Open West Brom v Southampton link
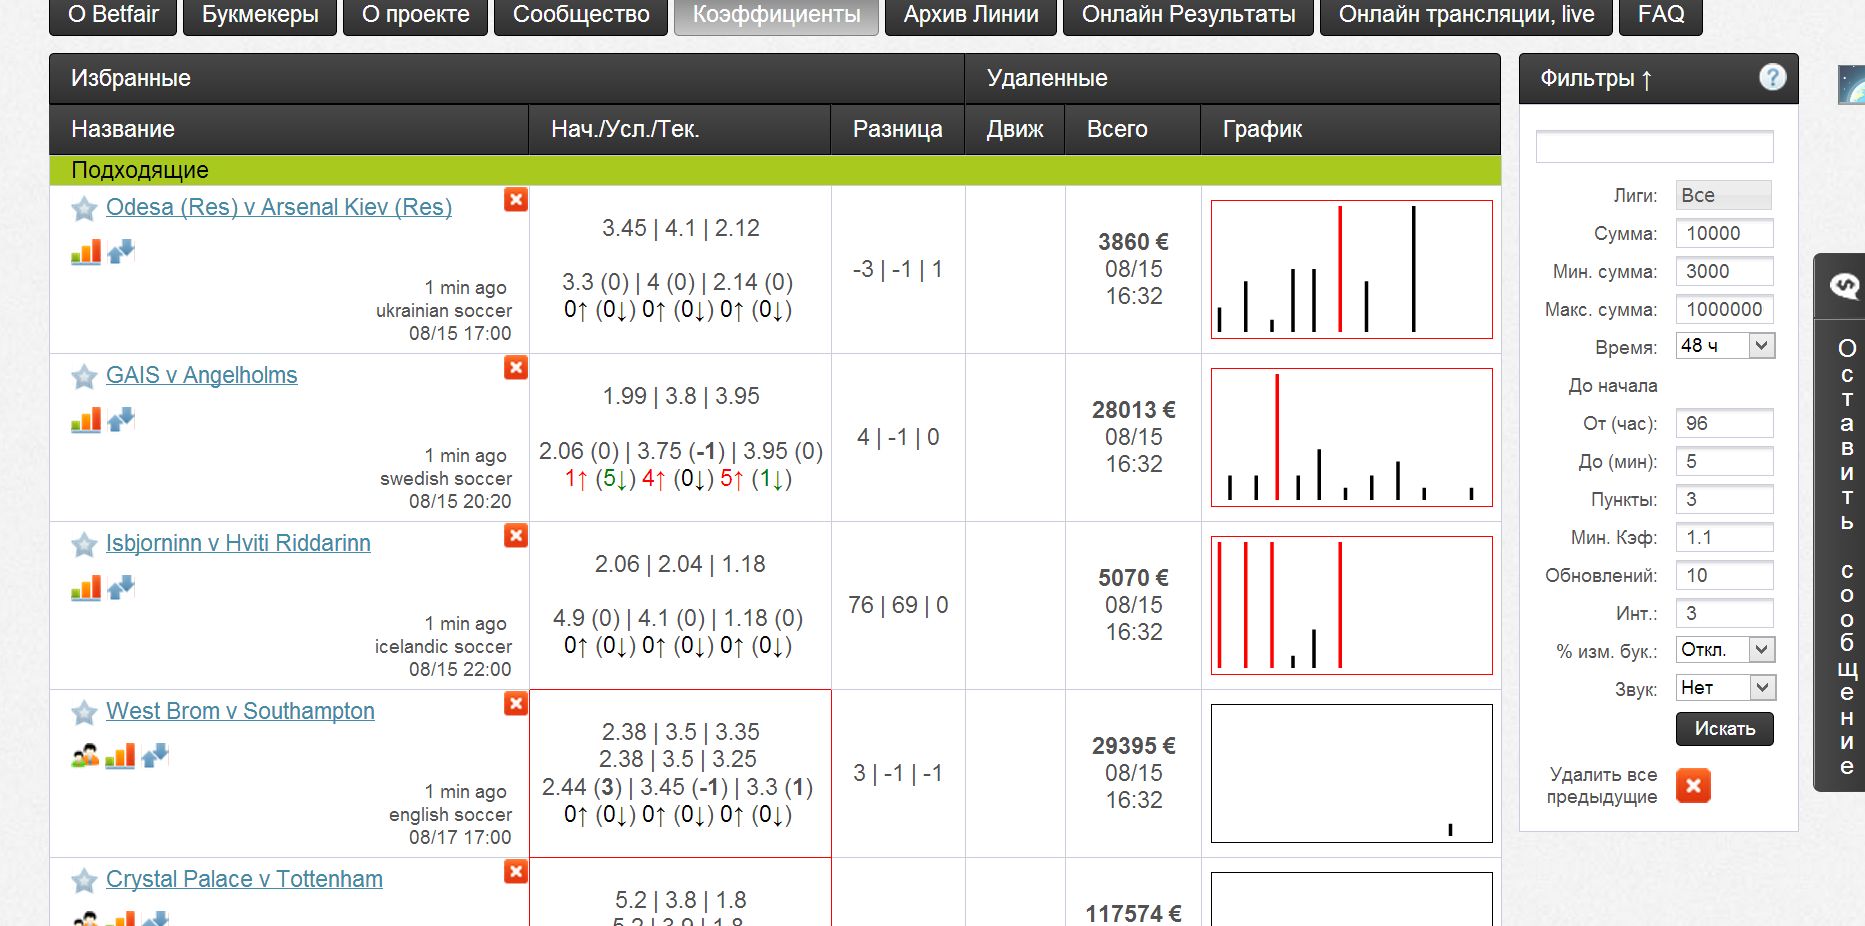This screenshot has width=1865, height=926. point(240,711)
